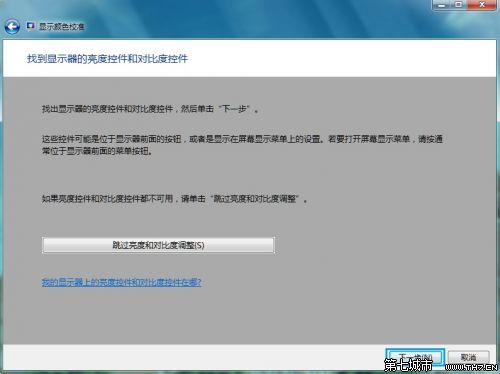
Task: Click the paragraph starting with 这些控件可能是位于
Action: pyautogui.click(x=242, y=145)
